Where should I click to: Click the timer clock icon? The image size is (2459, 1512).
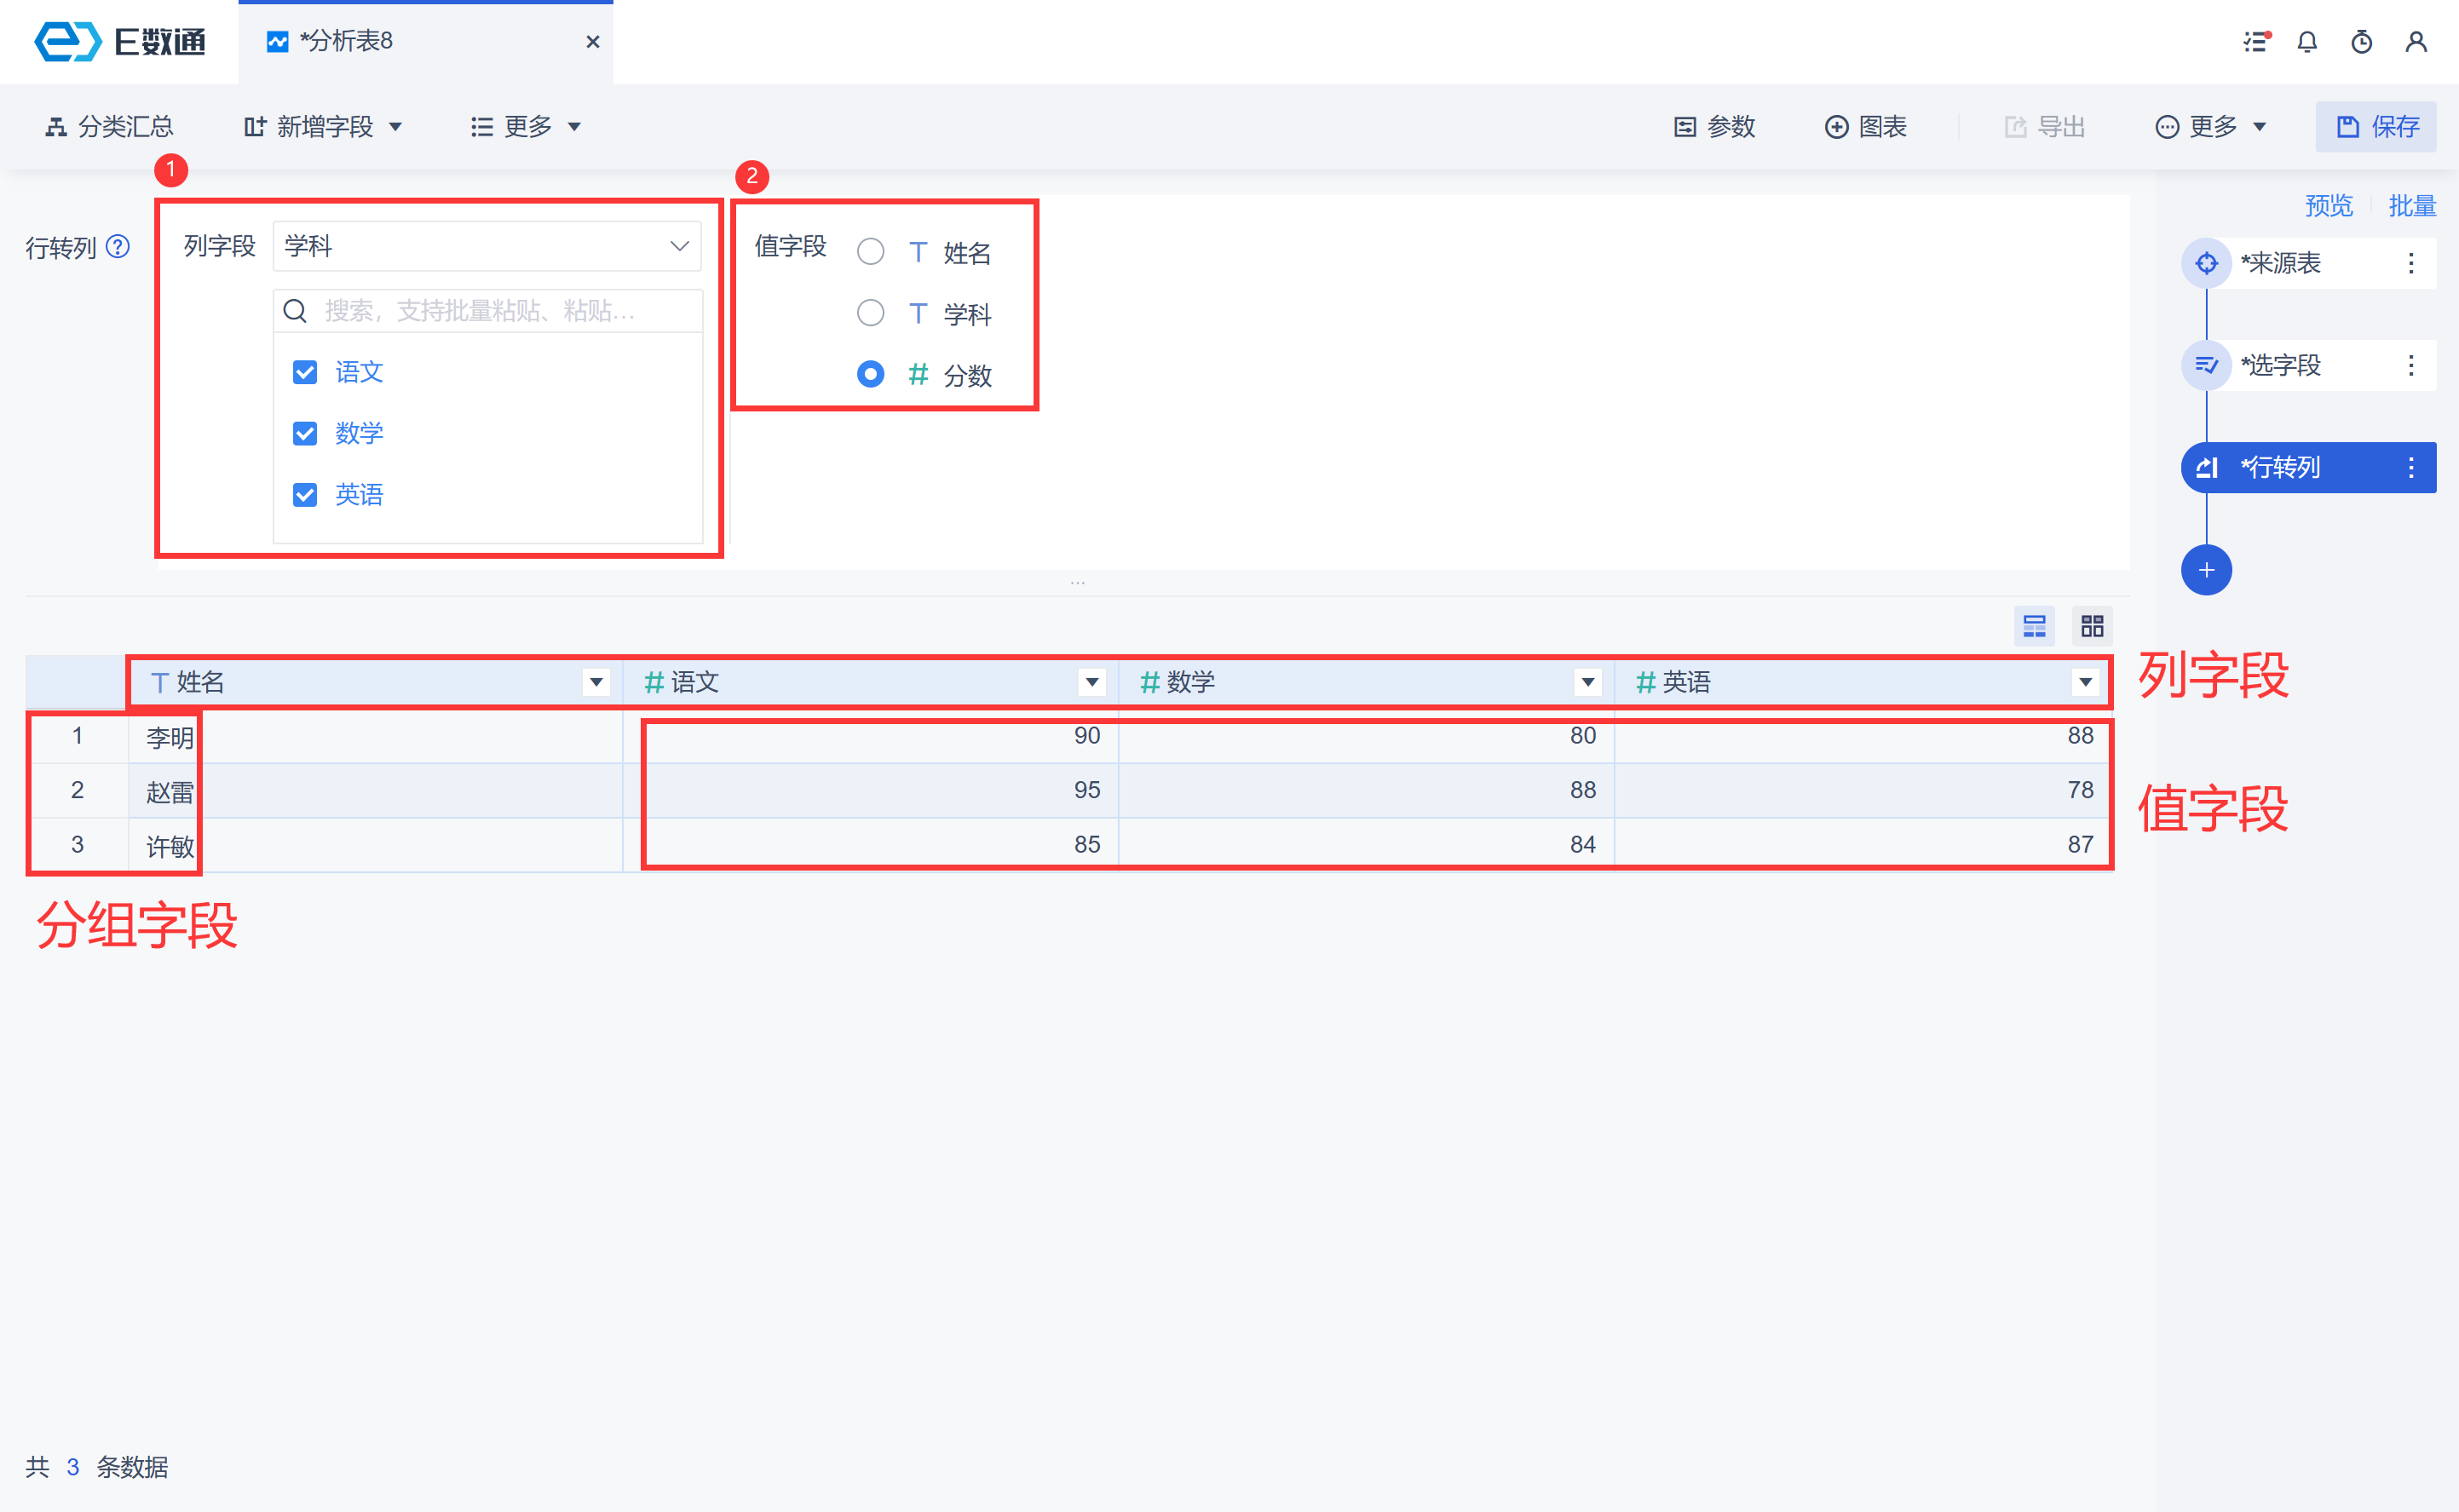[2362, 42]
